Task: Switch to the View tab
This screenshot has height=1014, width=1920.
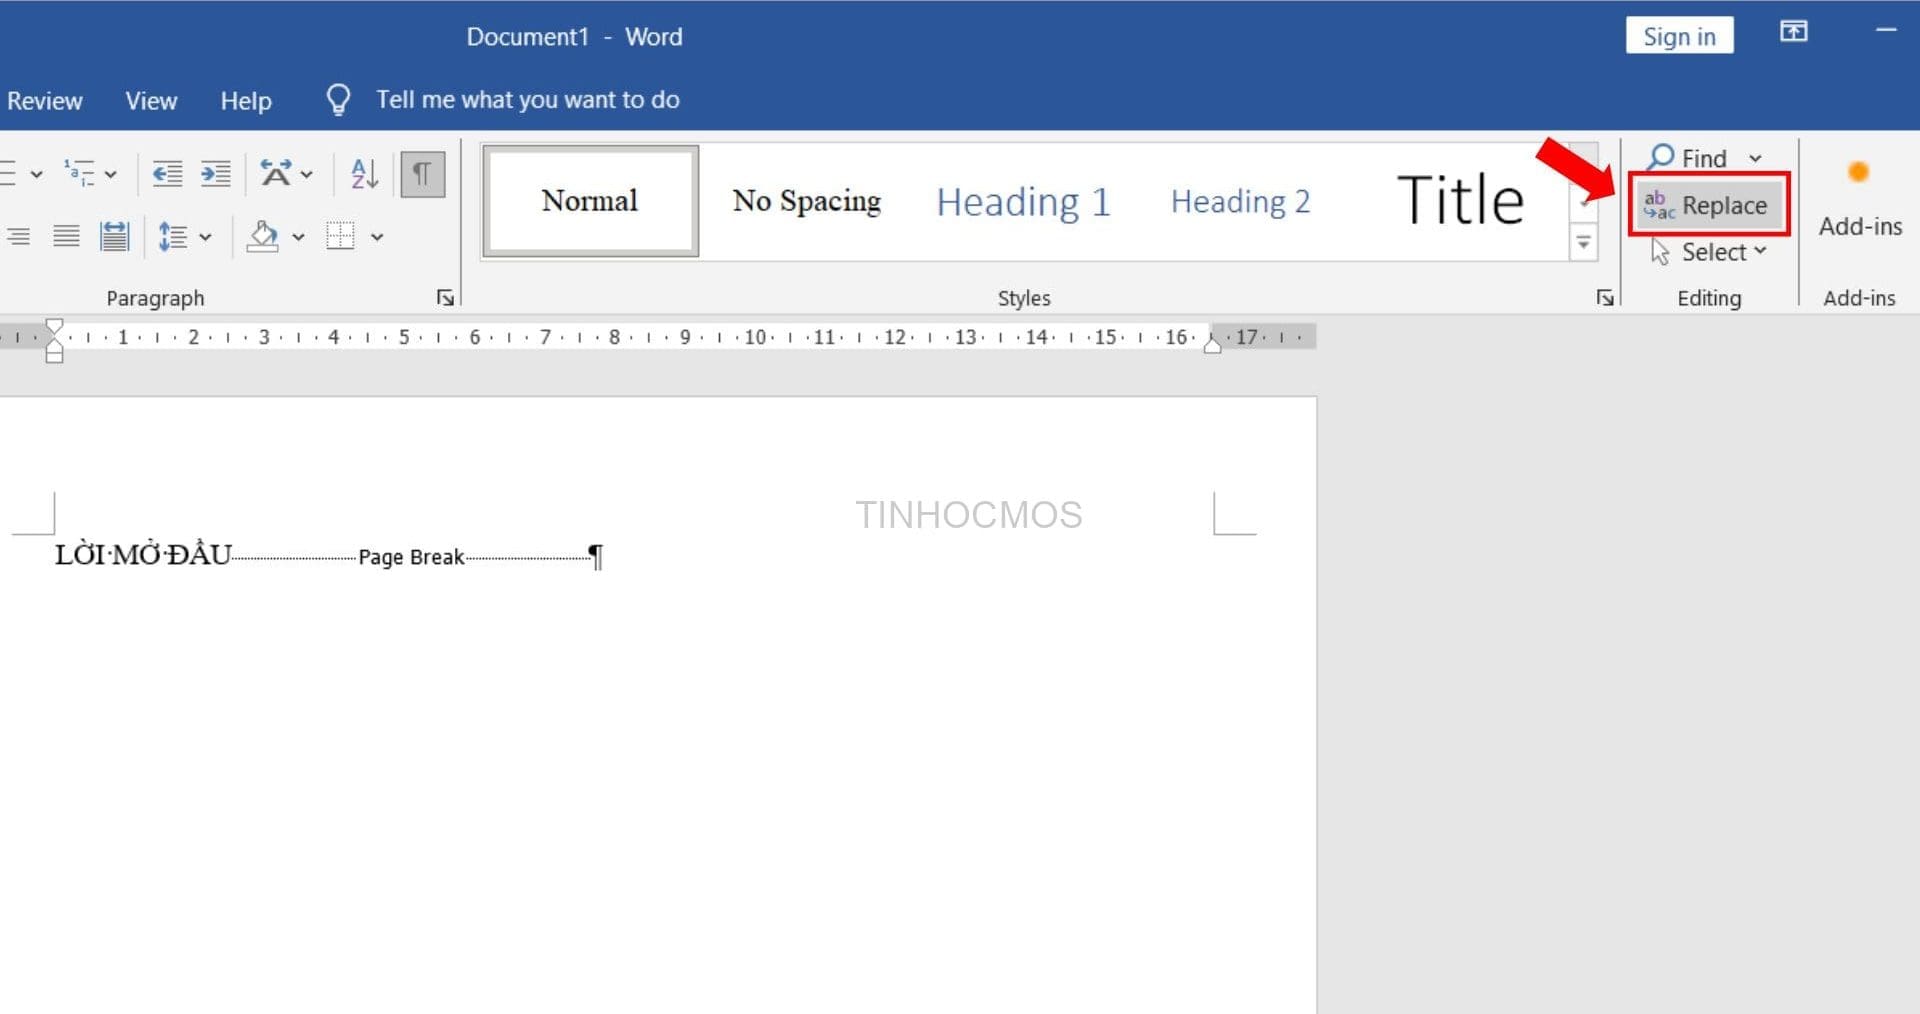Action: point(151,101)
